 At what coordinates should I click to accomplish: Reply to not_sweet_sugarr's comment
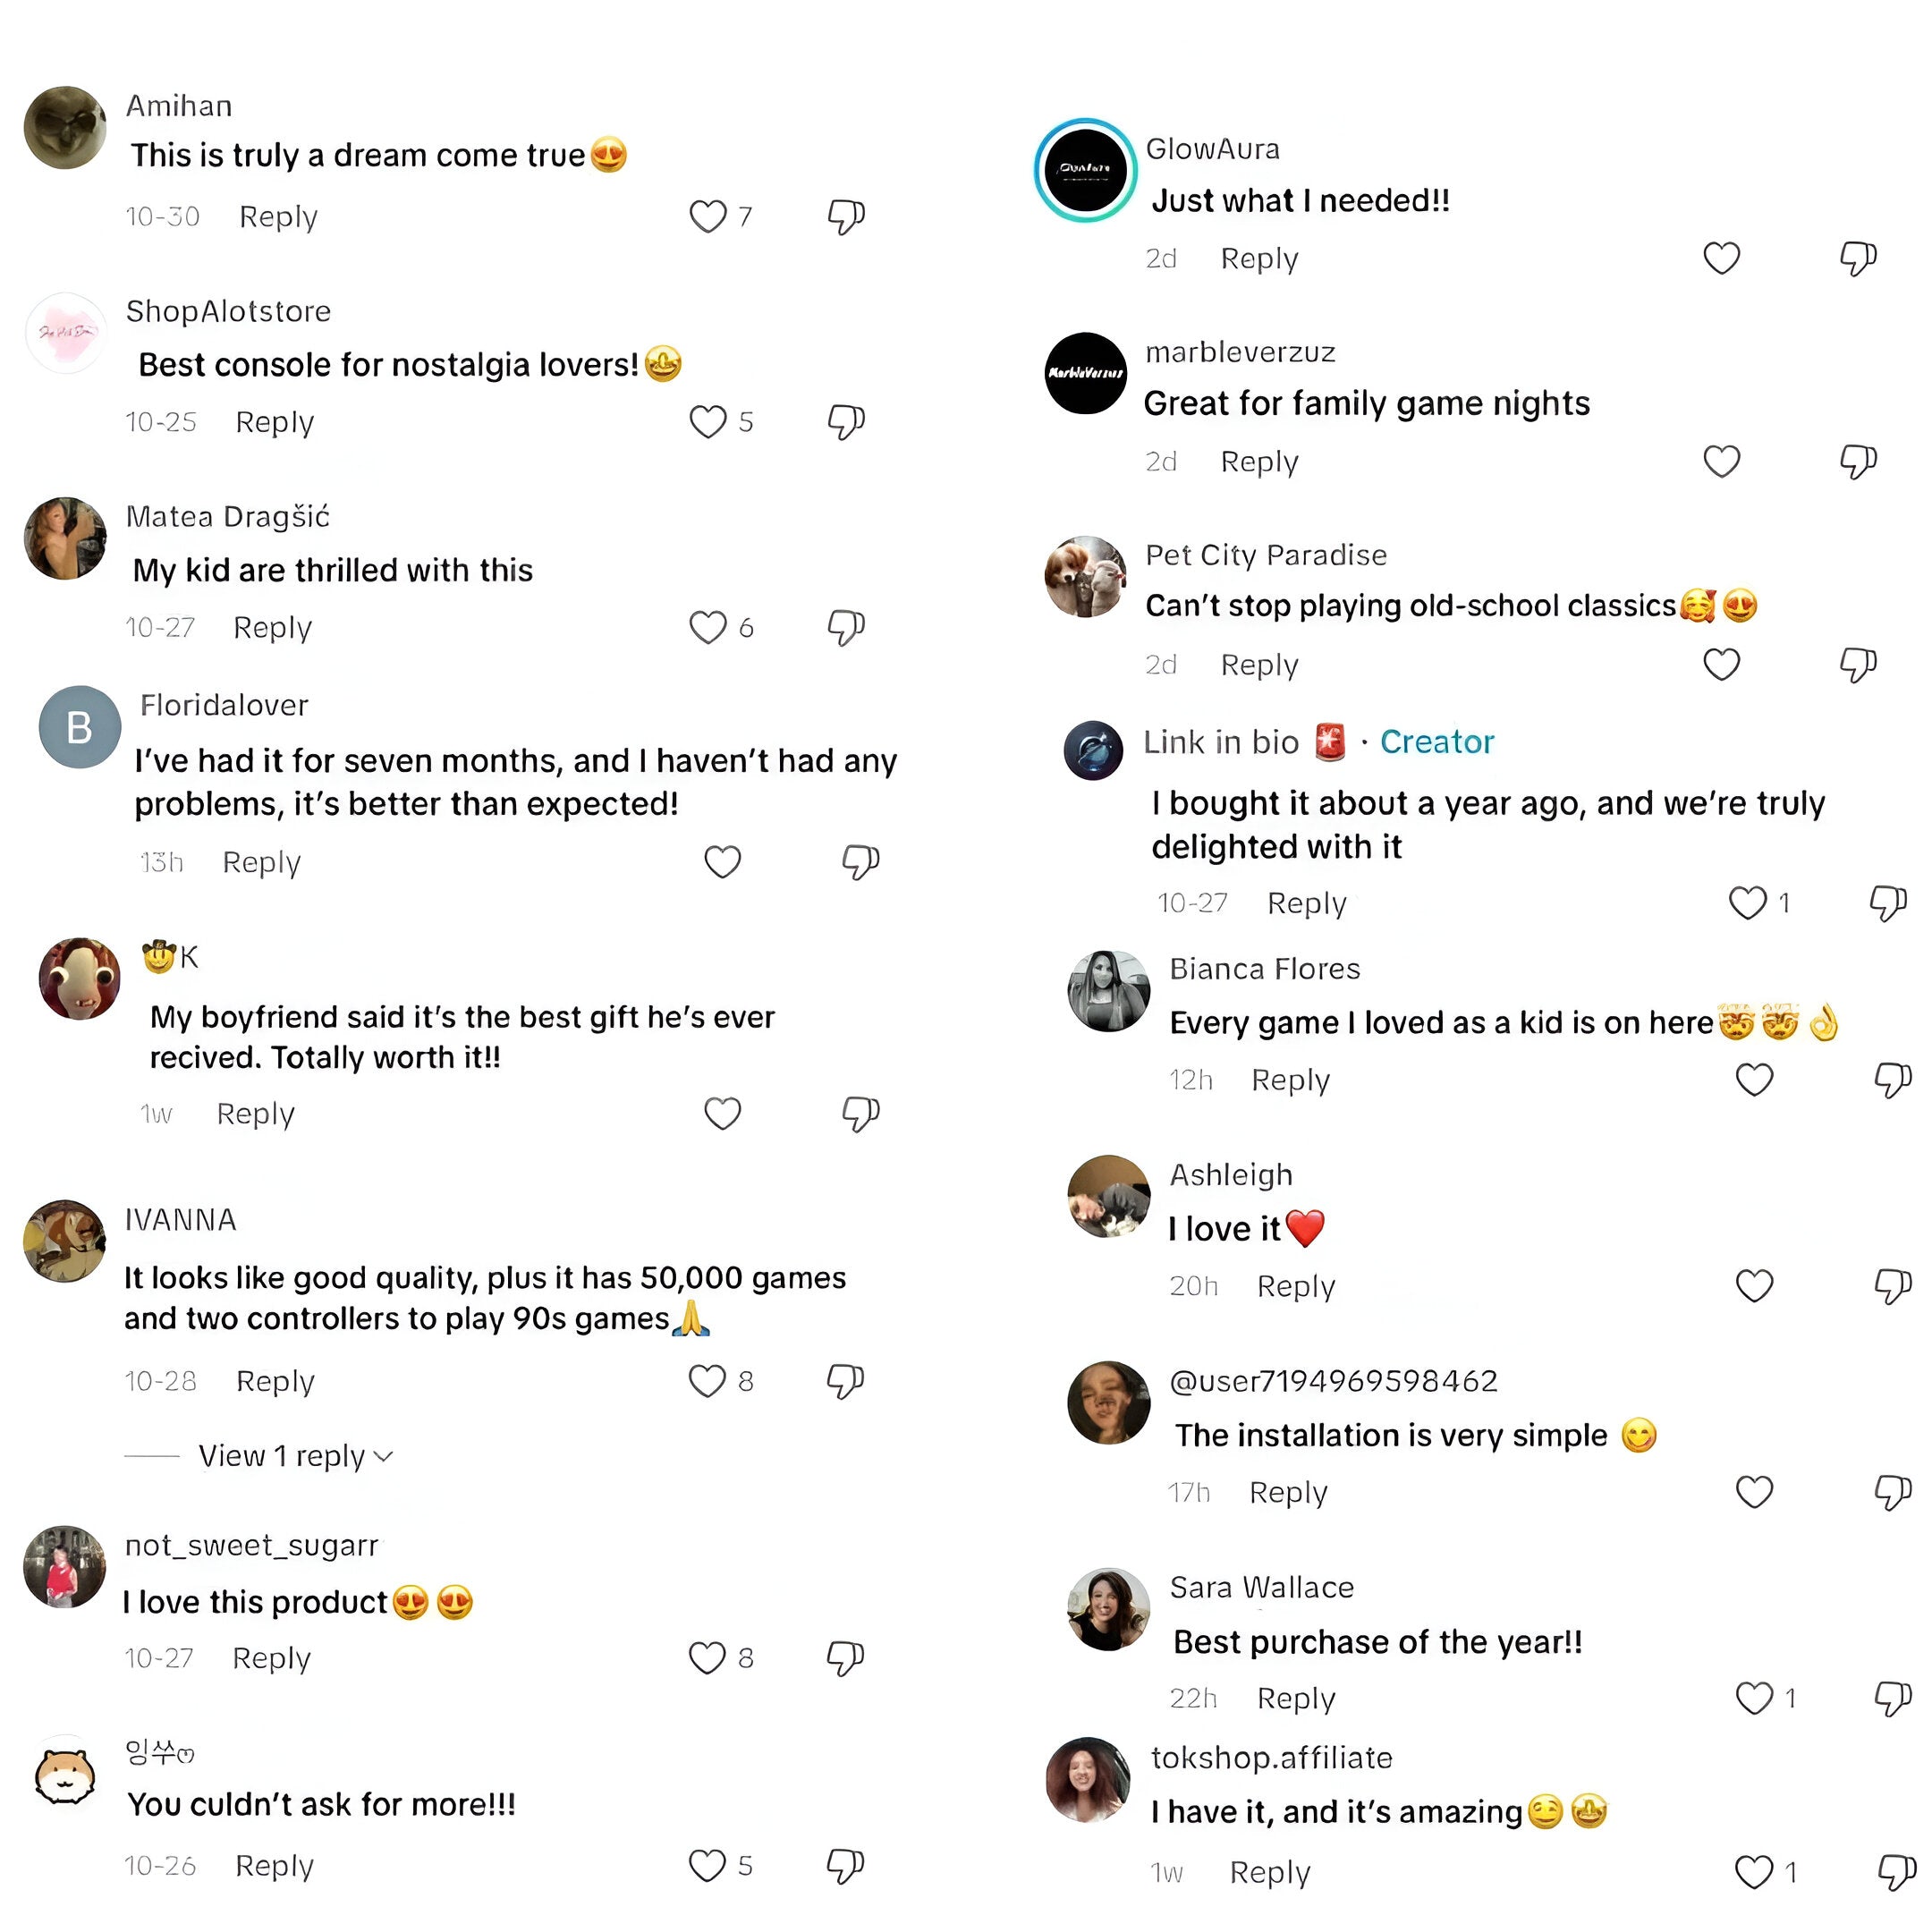[x=271, y=1658]
